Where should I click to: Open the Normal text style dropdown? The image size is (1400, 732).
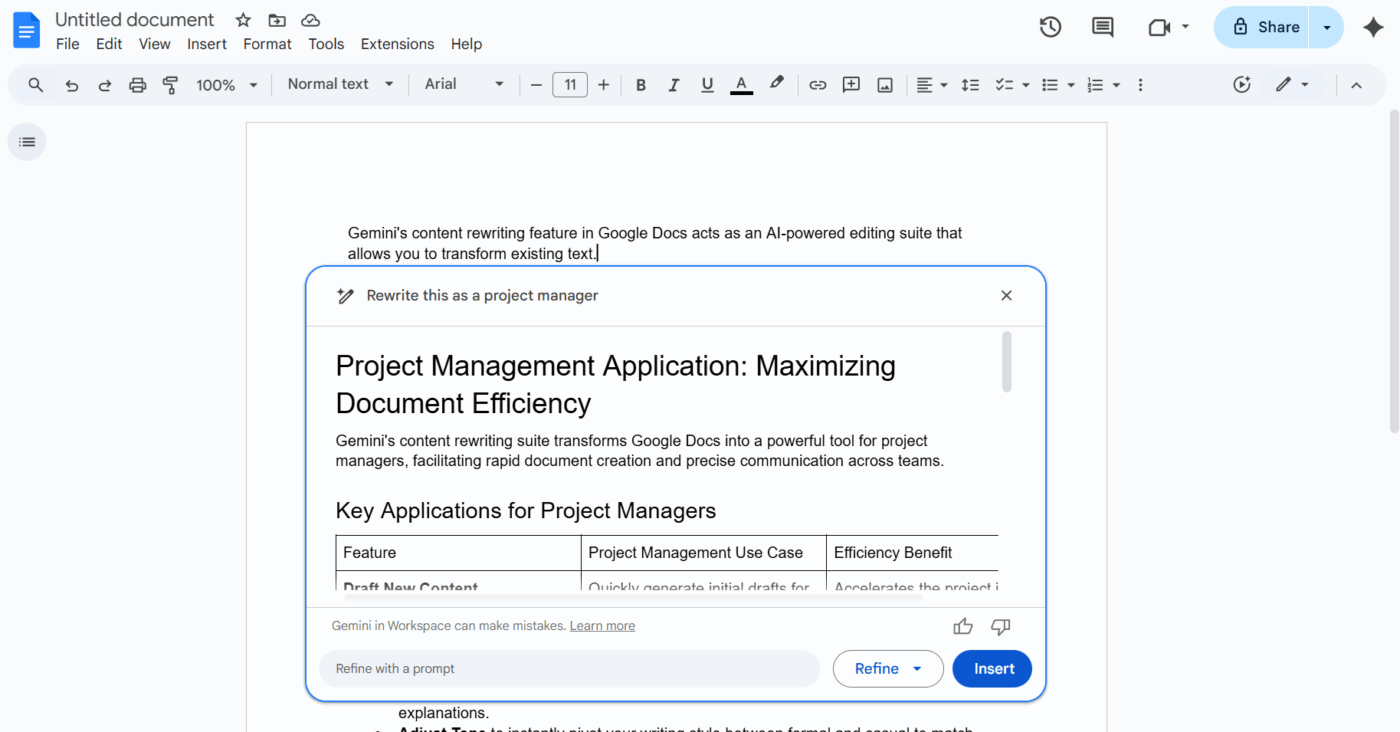[340, 85]
